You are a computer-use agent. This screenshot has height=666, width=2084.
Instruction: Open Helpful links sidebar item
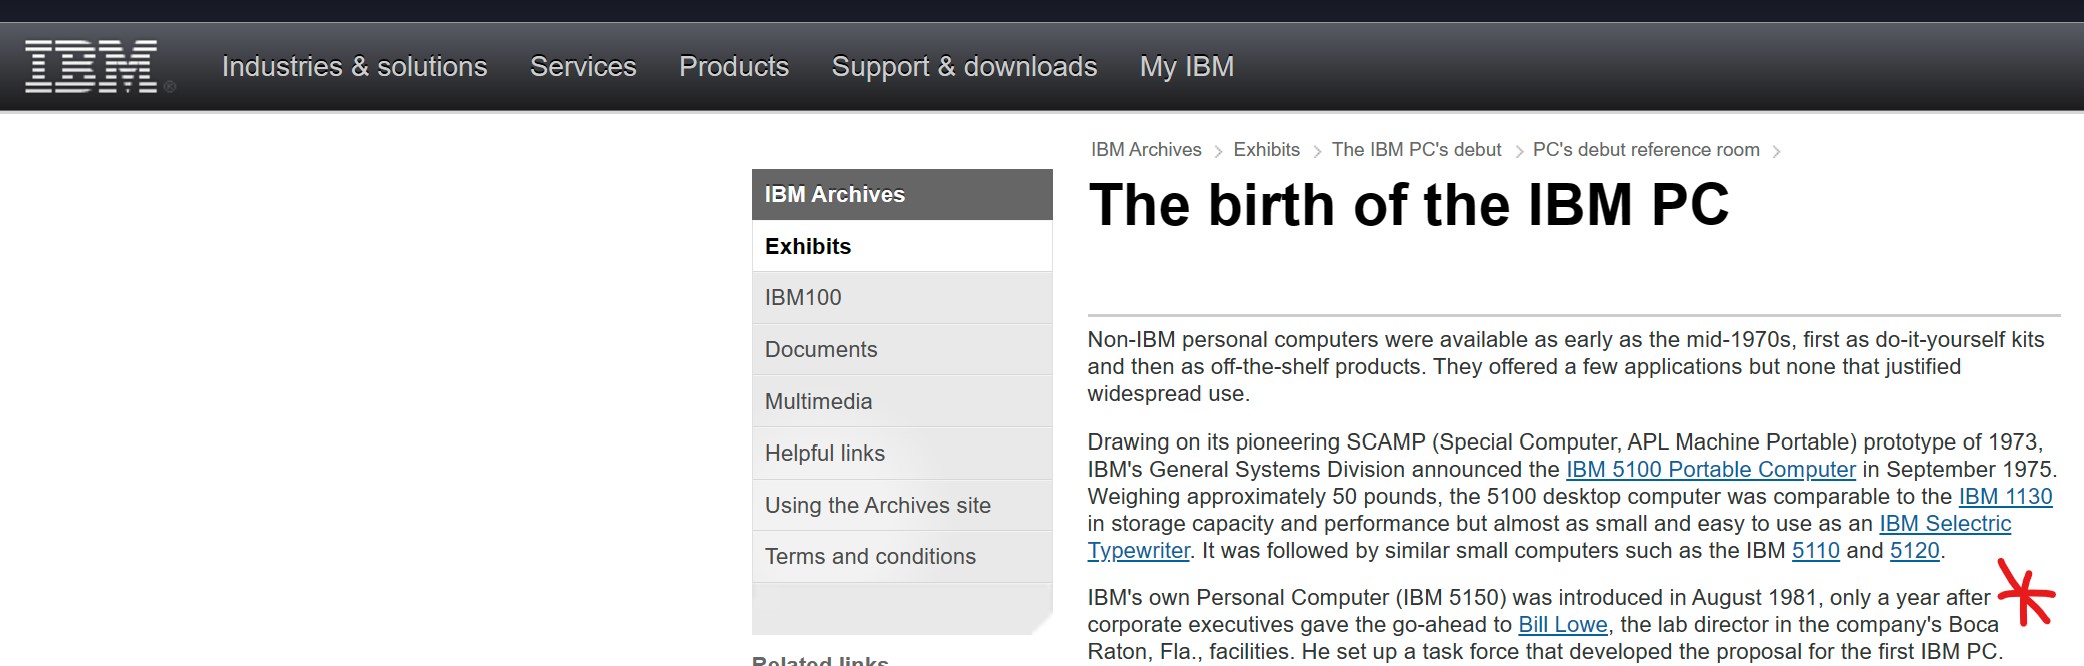pyautogui.click(x=825, y=454)
